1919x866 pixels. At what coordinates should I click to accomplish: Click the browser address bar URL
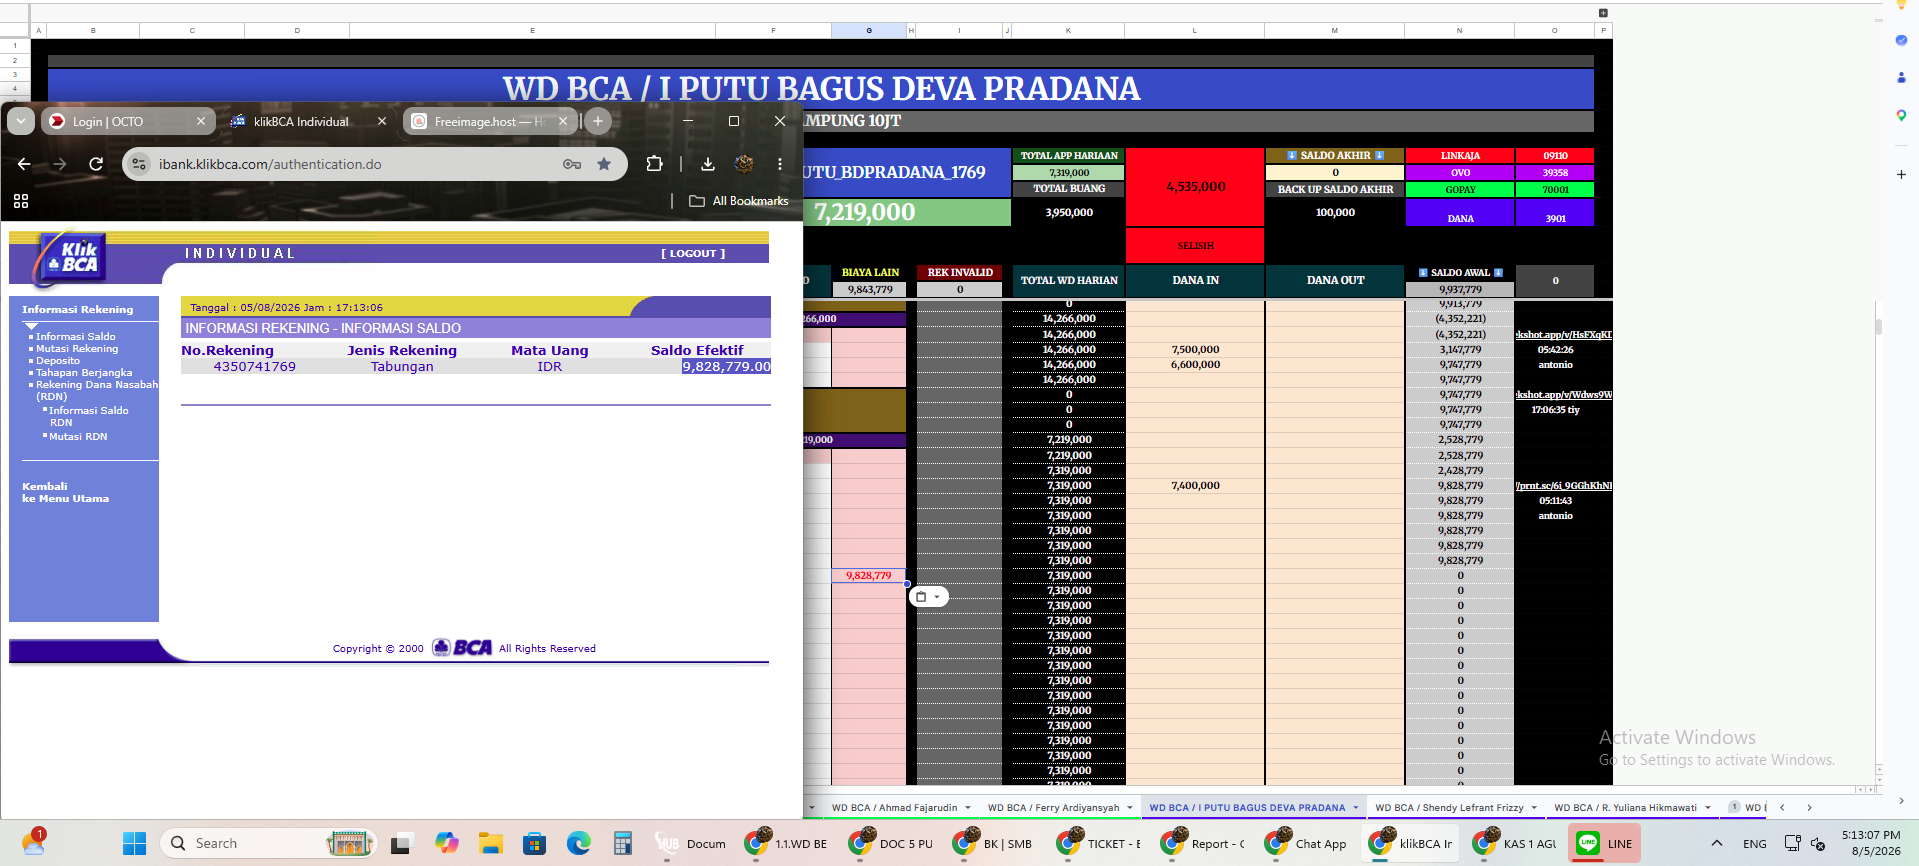tap(270, 164)
